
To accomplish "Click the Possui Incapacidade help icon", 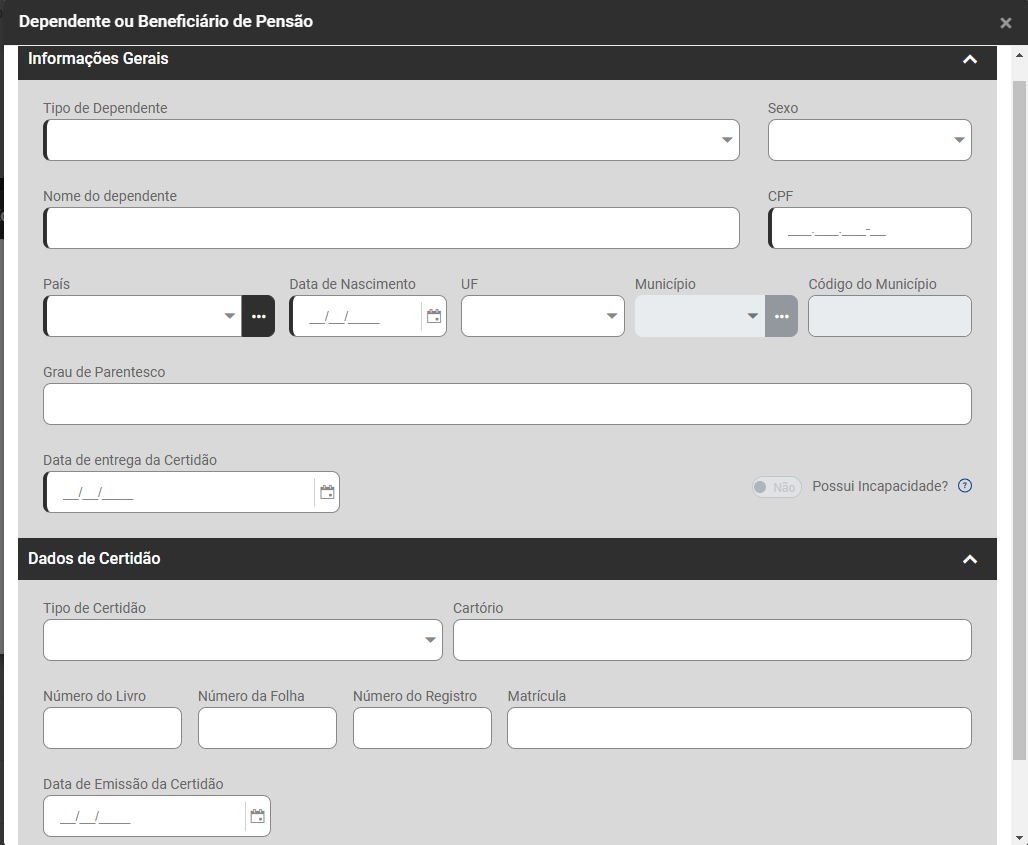I will coord(965,487).
